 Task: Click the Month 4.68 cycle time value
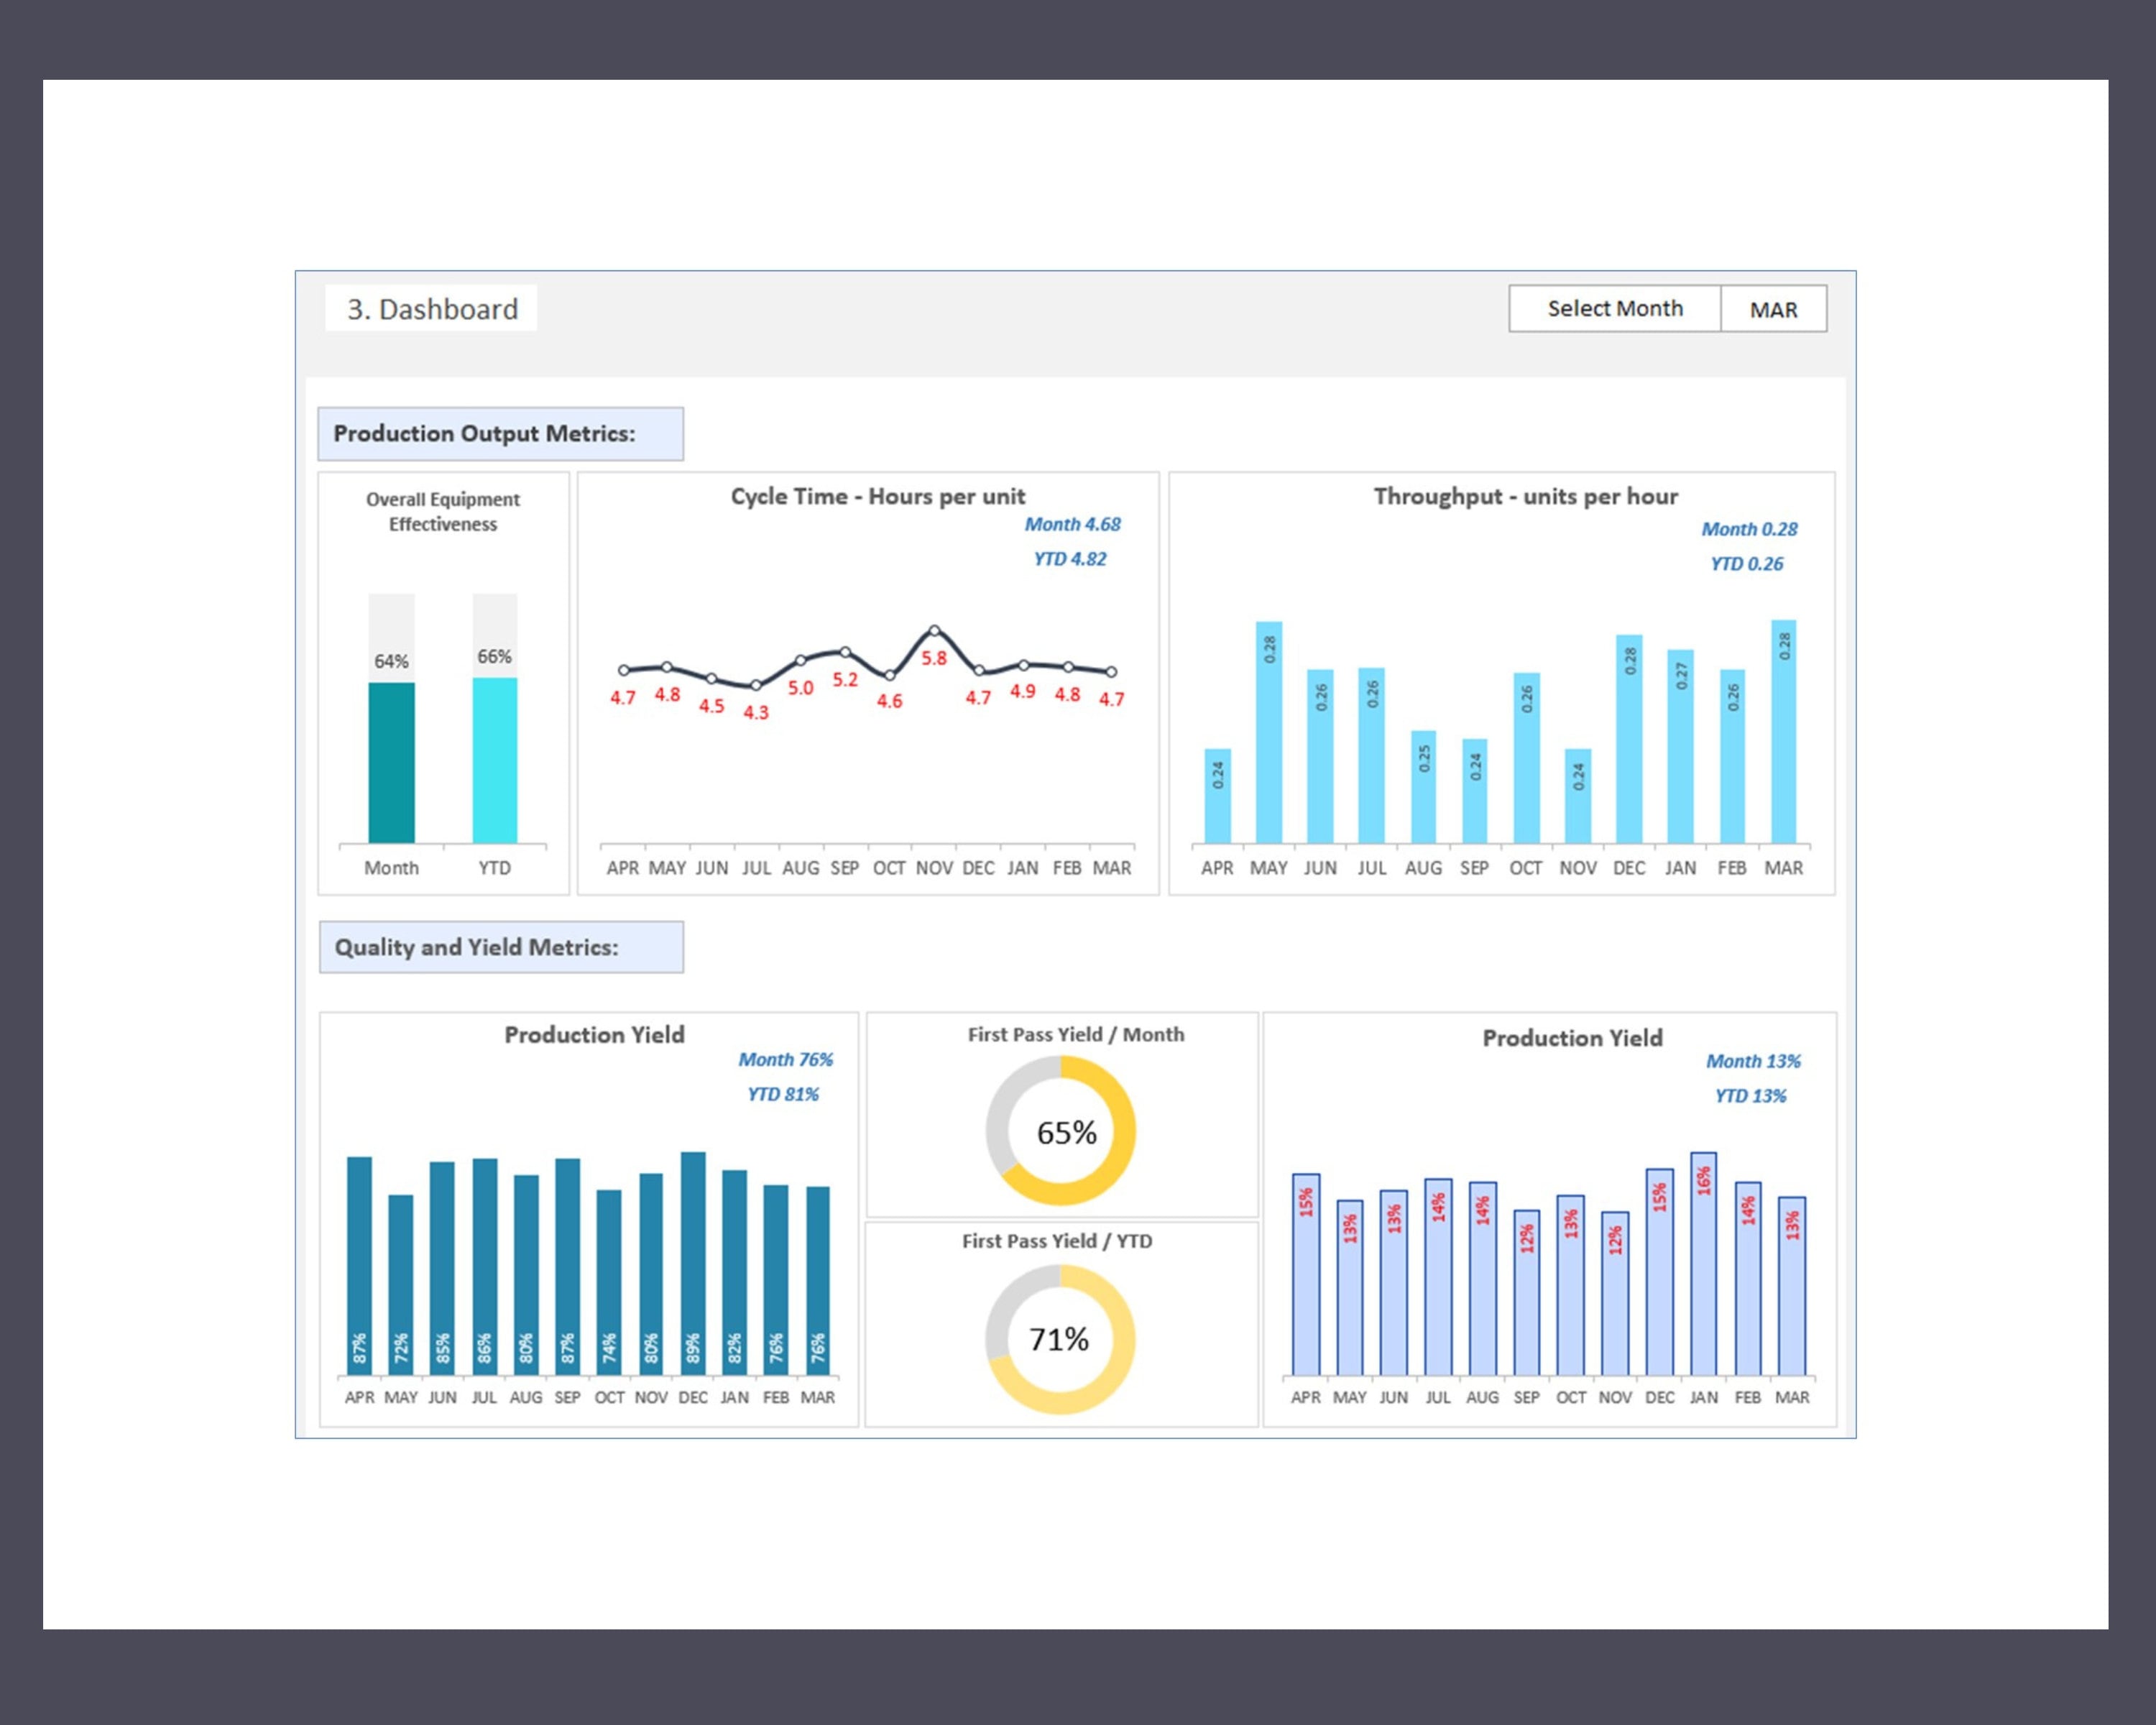click(1073, 524)
